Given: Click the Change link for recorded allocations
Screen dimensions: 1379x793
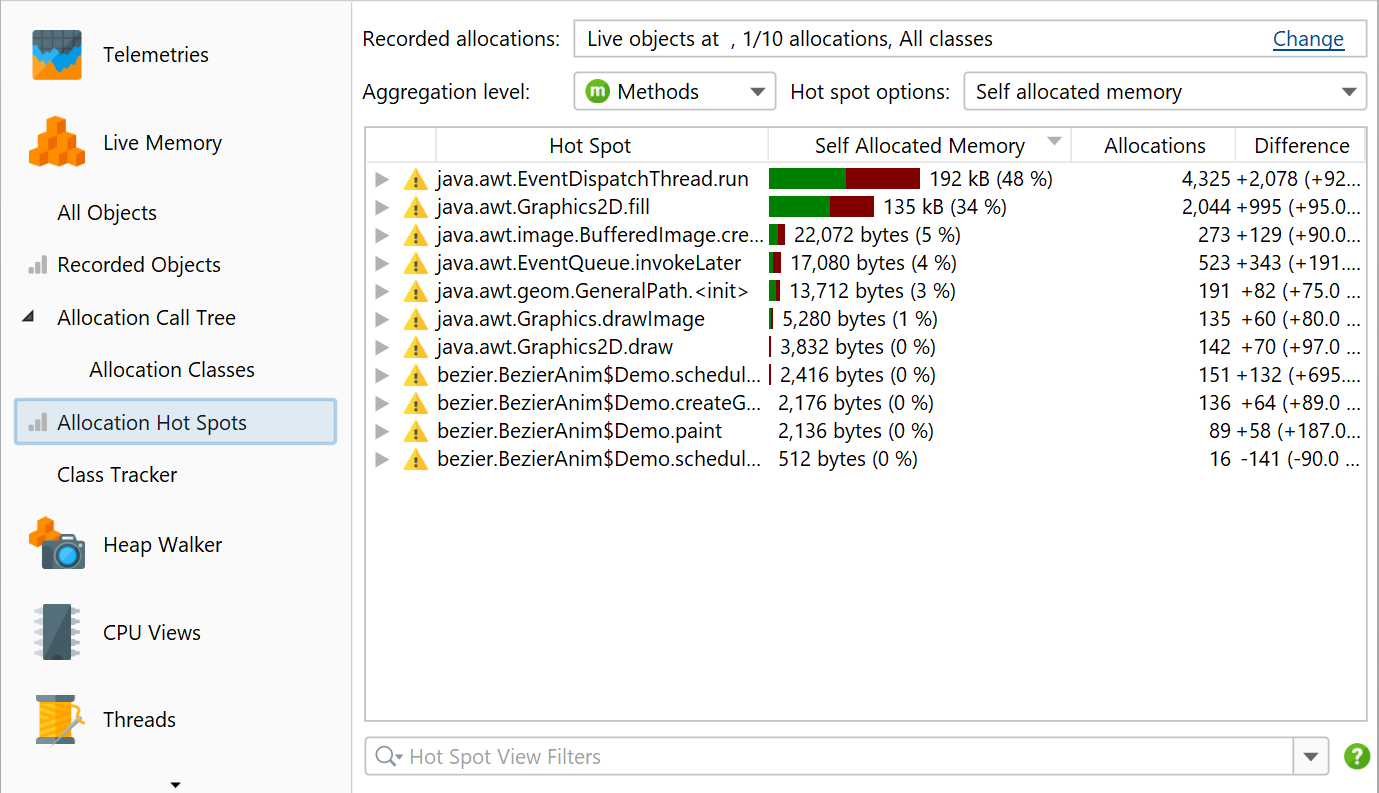Looking at the screenshot, I should point(1308,39).
